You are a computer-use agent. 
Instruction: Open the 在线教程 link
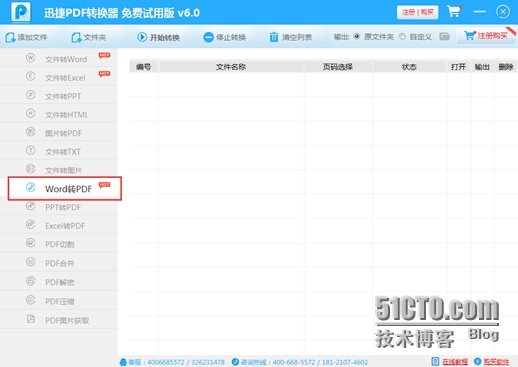(455, 362)
